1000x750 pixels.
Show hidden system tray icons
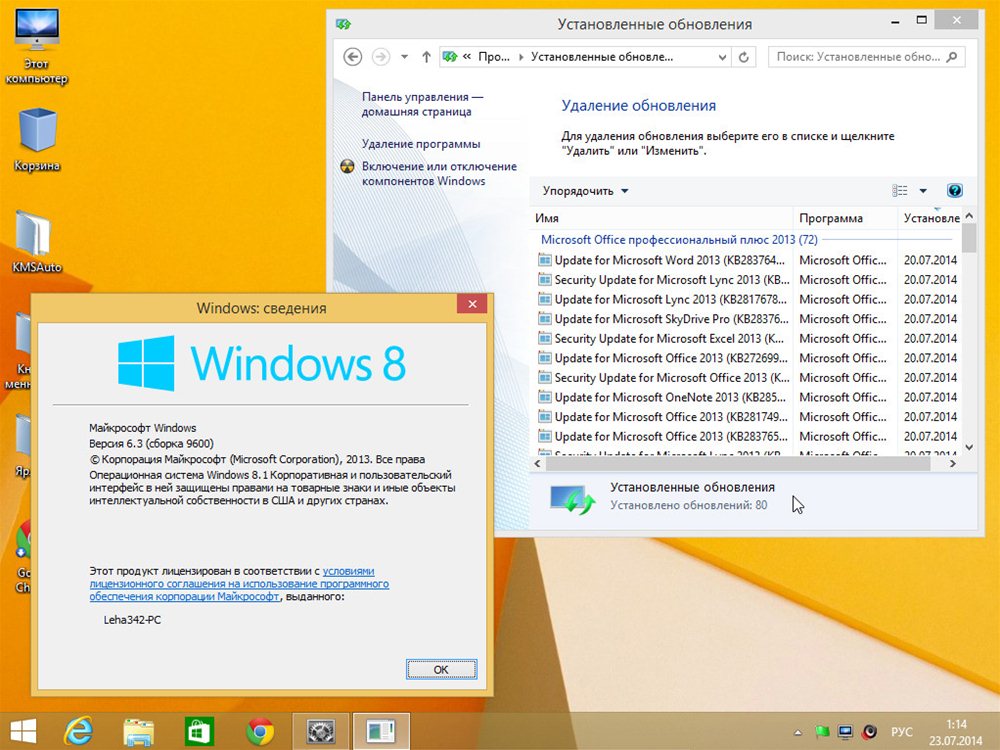pyautogui.click(x=797, y=732)
